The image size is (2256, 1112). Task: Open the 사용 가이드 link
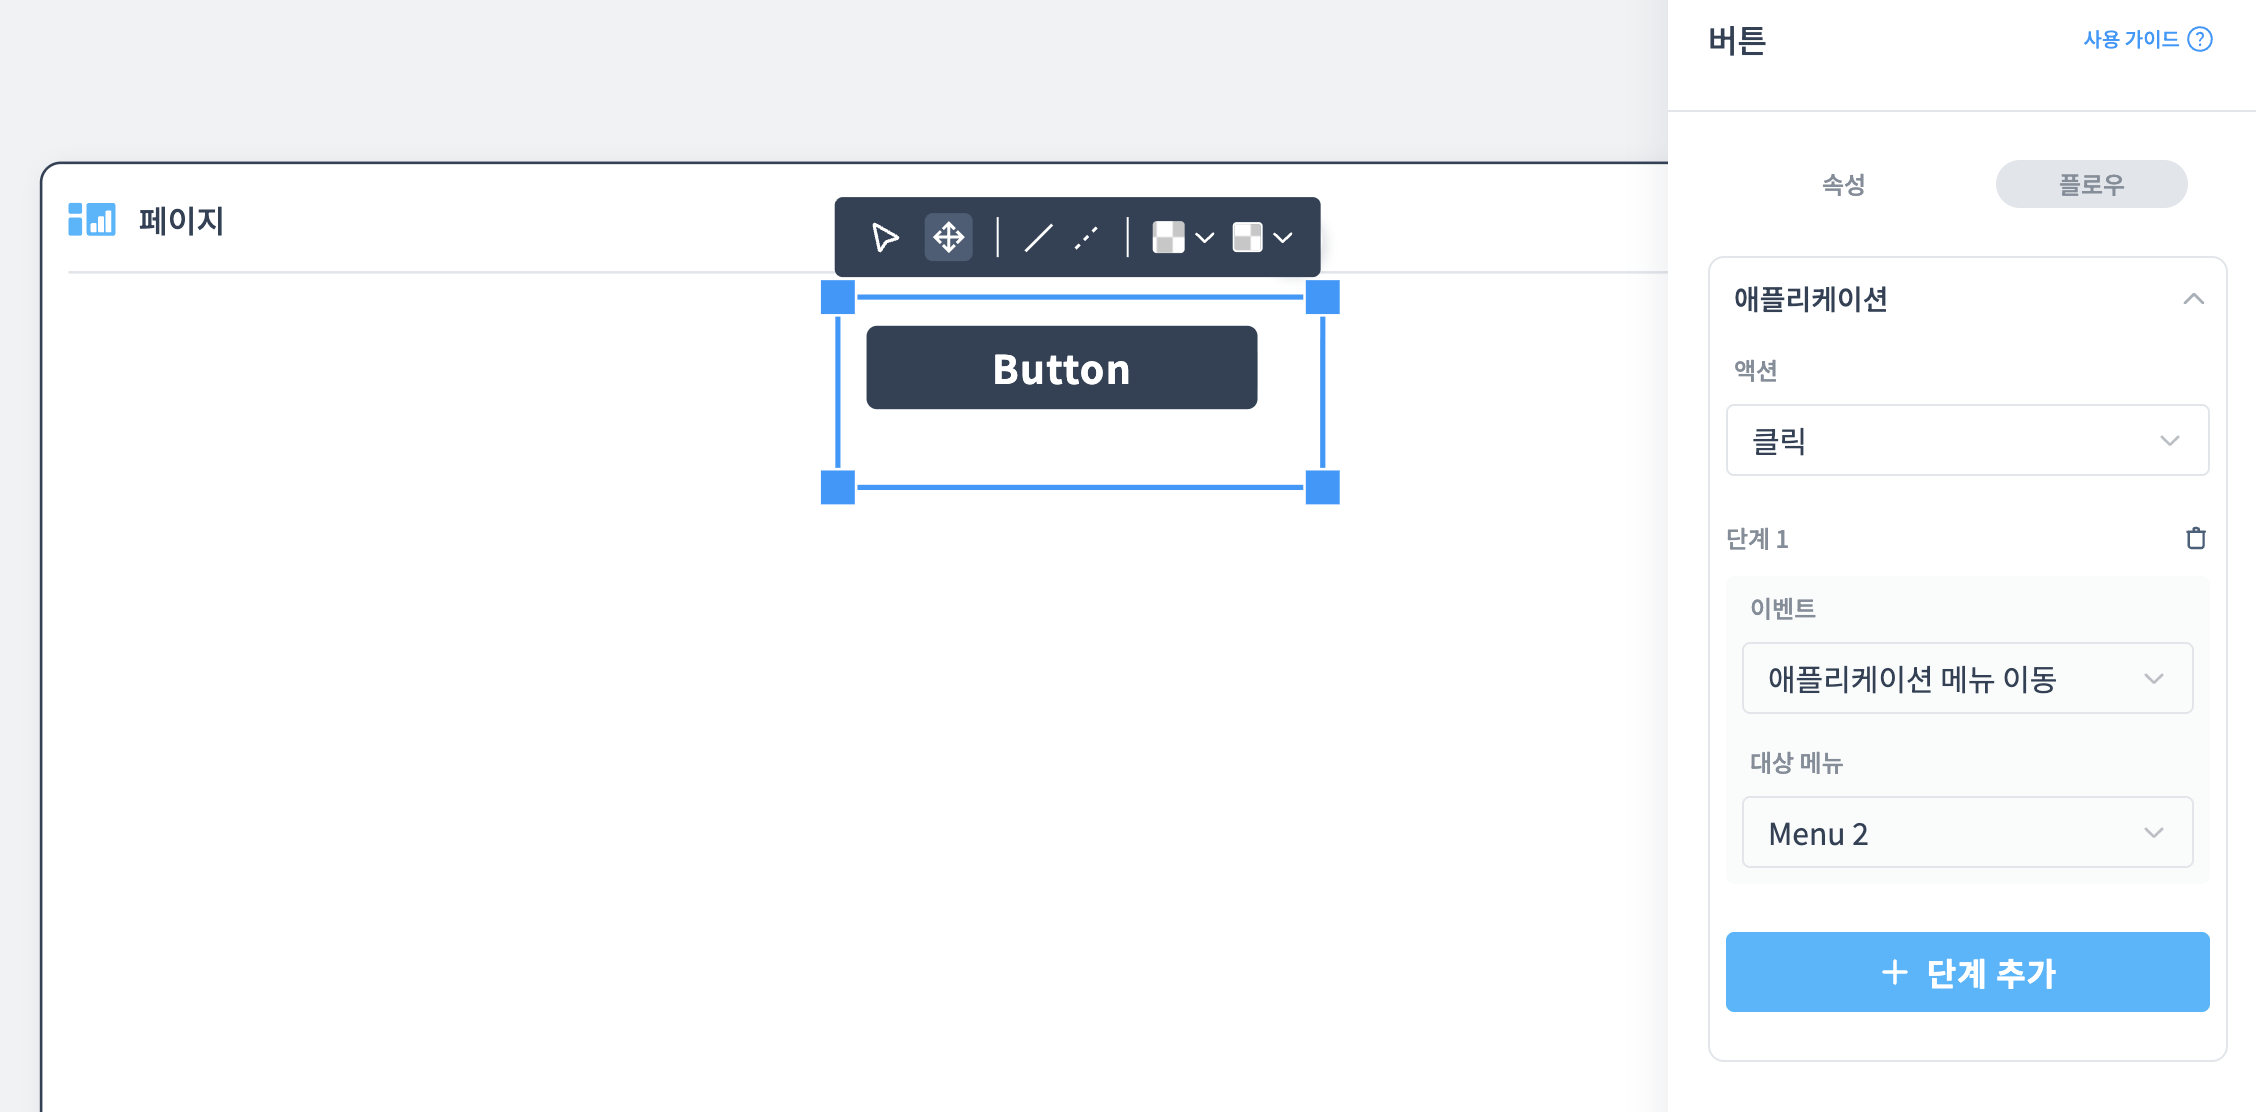click(2131, 39)
